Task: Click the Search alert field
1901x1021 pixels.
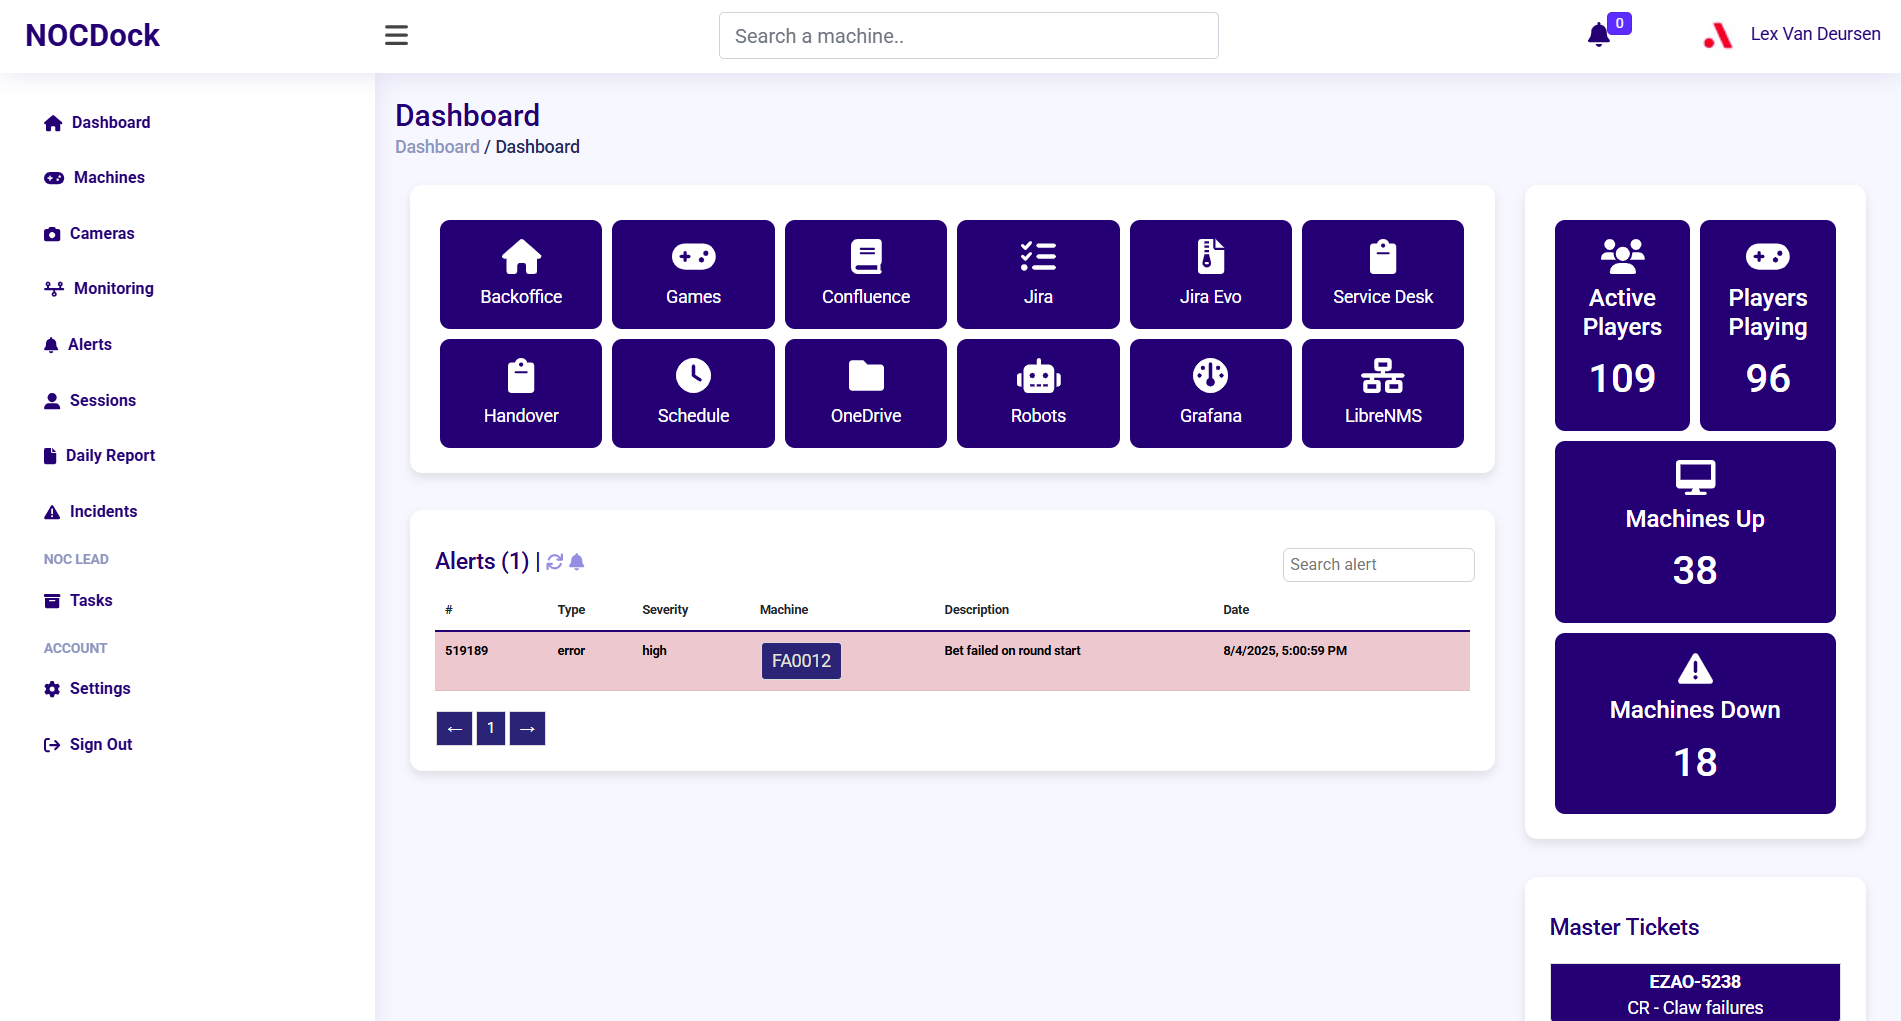Action: [x=1378, y=564]
